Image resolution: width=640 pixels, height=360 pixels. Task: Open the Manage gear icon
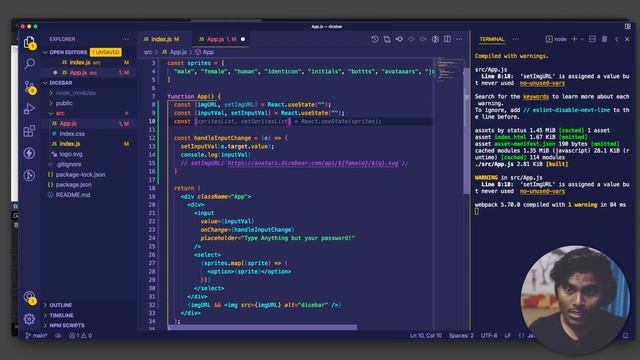pos(29,319)
